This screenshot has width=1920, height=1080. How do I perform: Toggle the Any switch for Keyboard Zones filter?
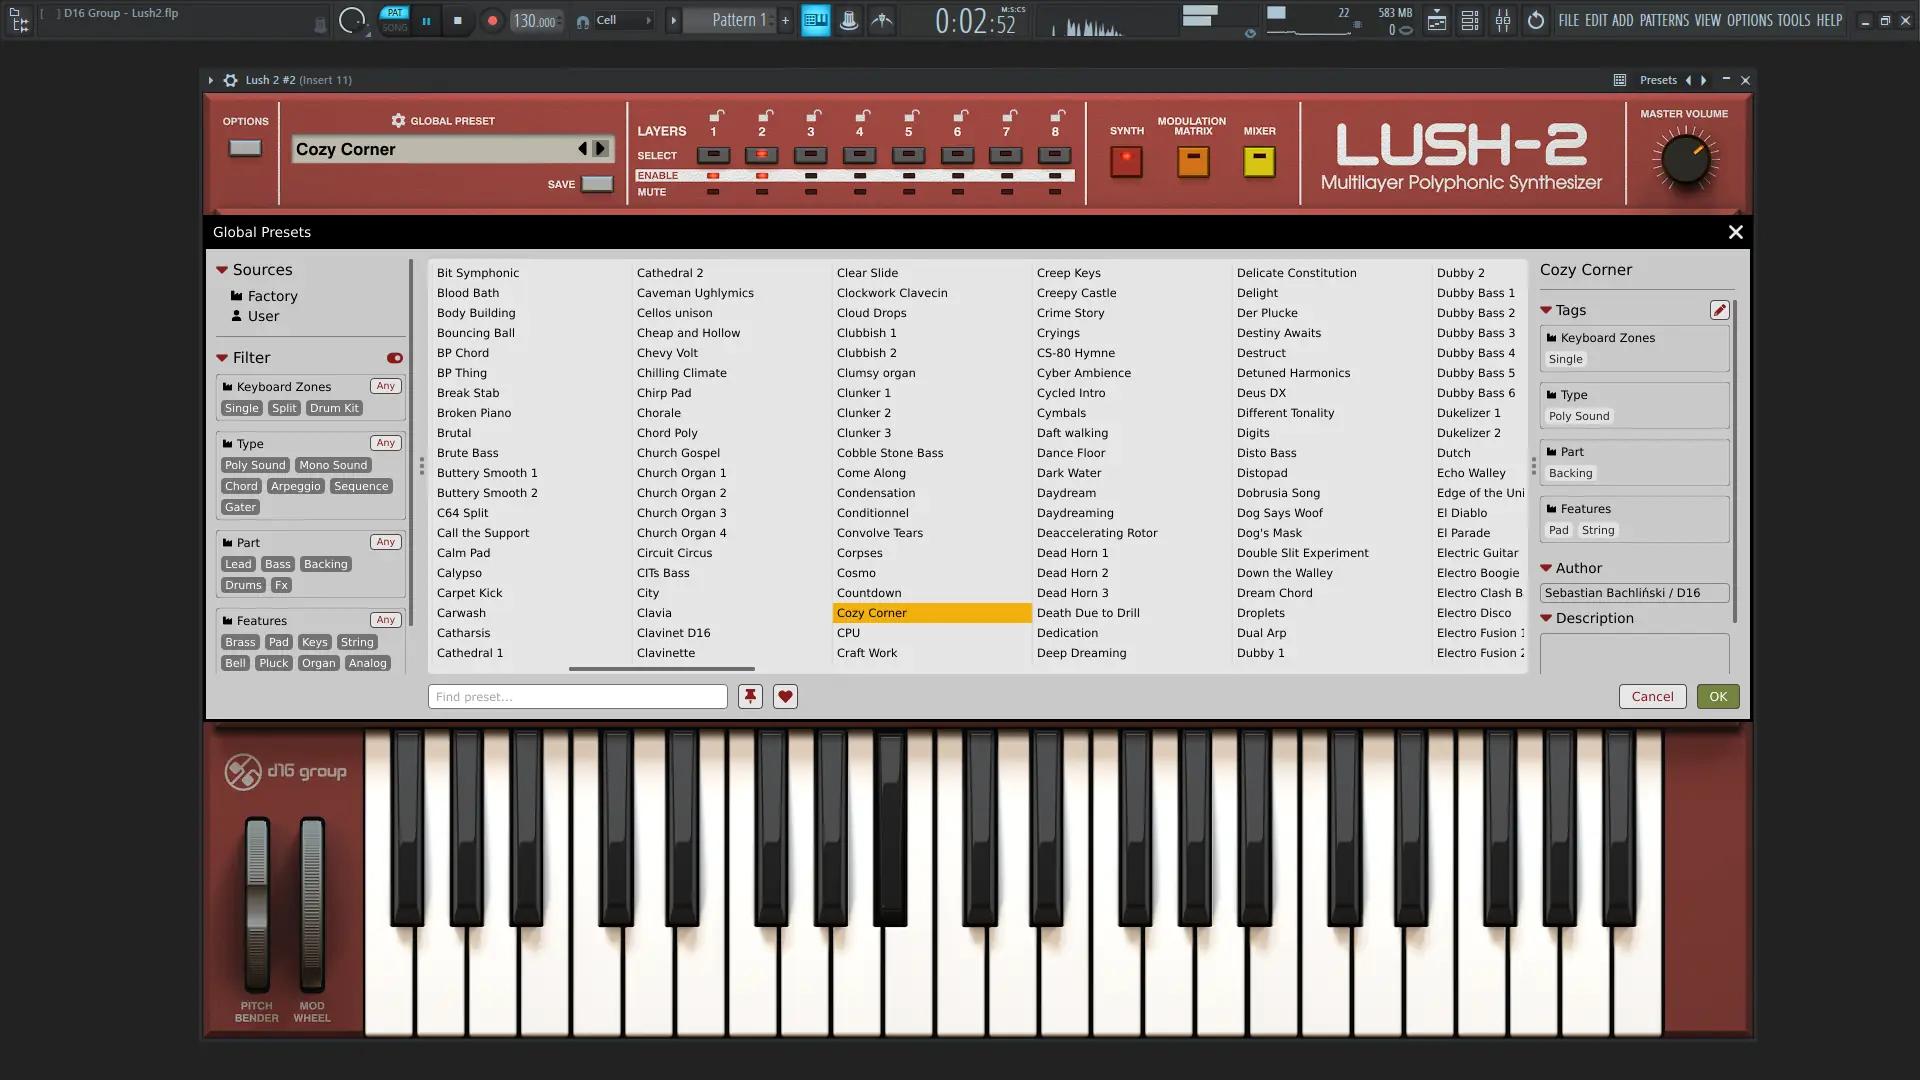(x=386, y=386)
